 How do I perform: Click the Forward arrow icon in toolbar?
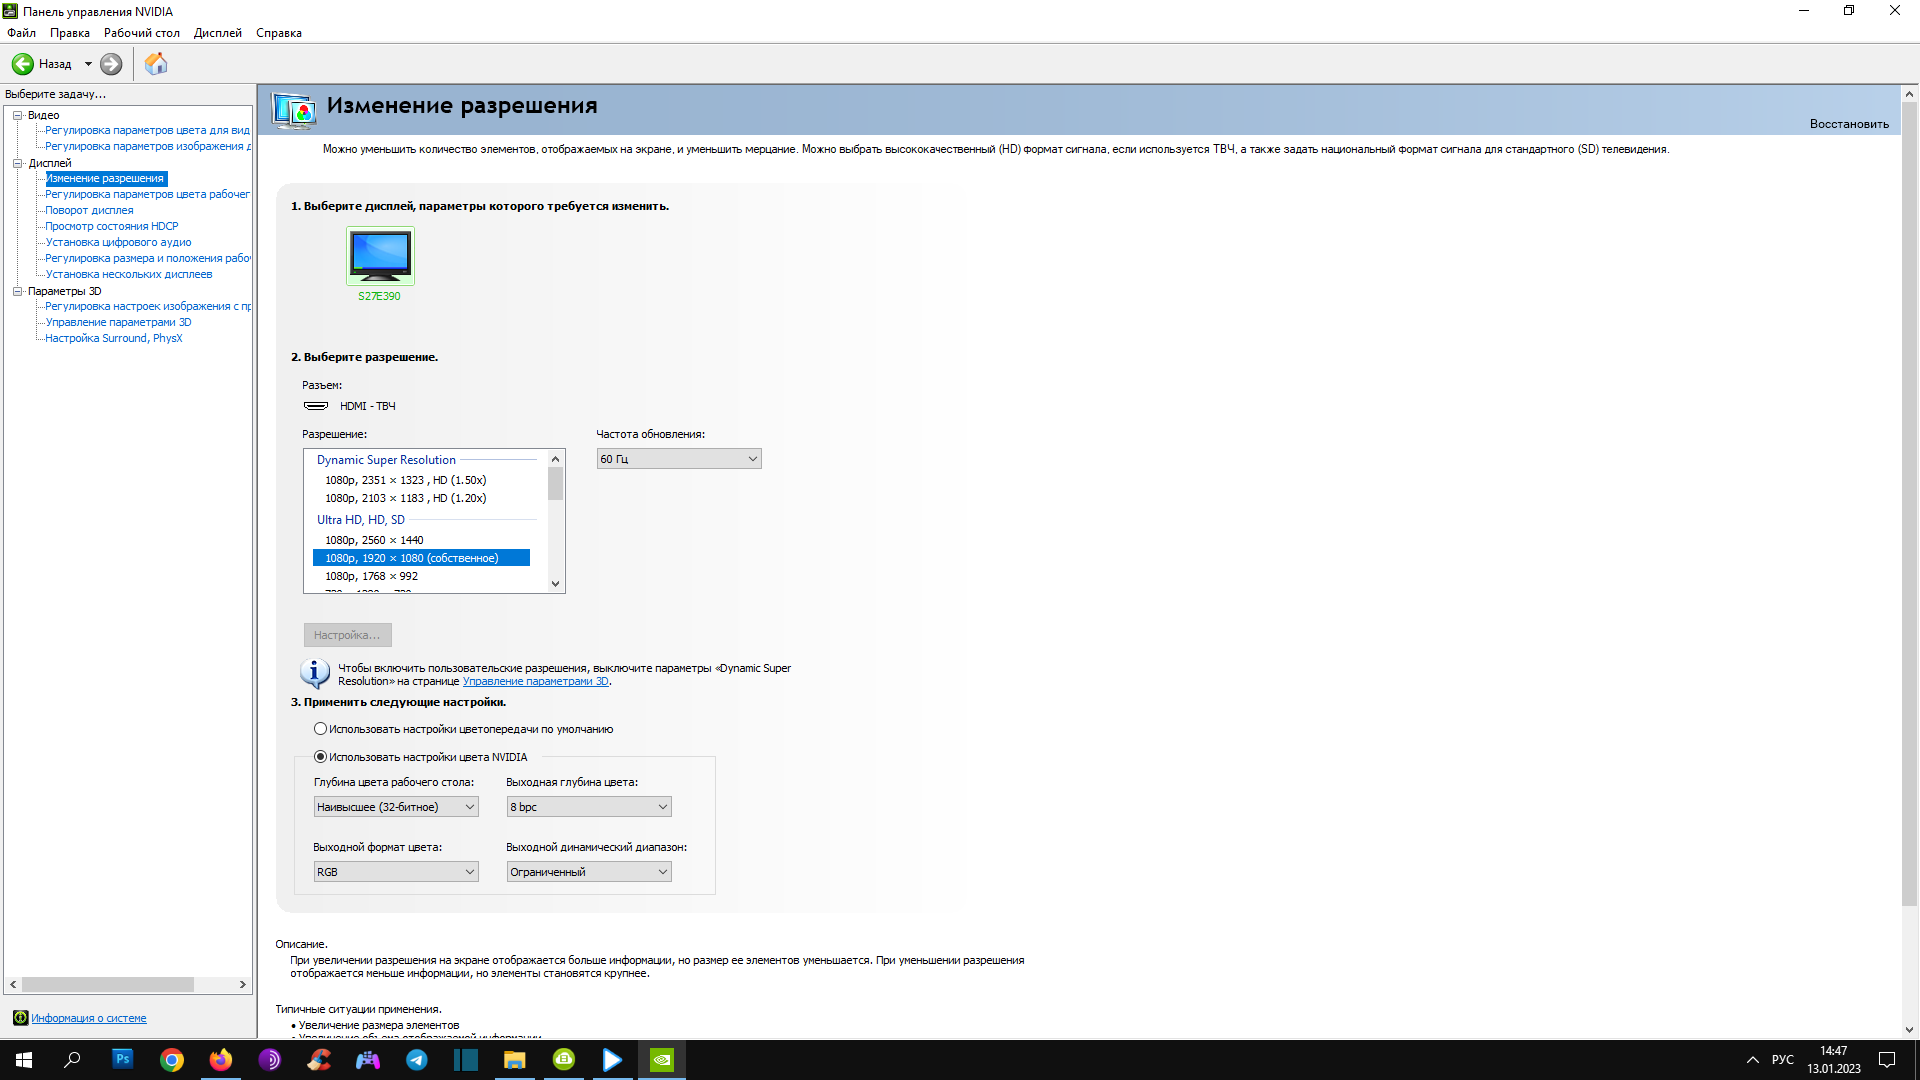[x=111, y=64]
